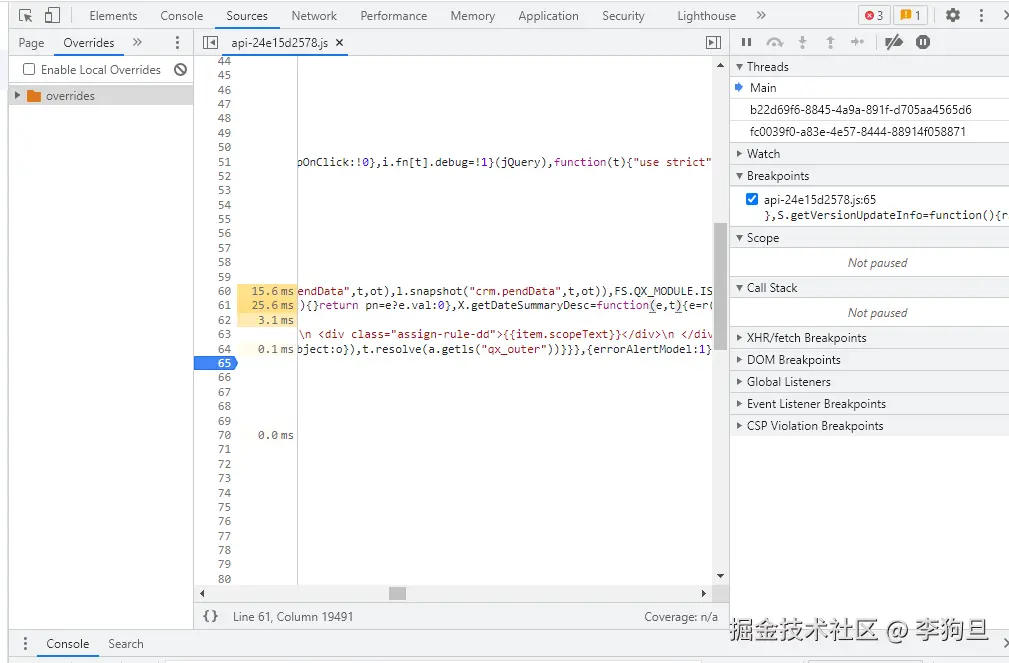Toggle the device toolbar icon
Viewport: 1009px width, 663px height.
click(x=52, y=15)
